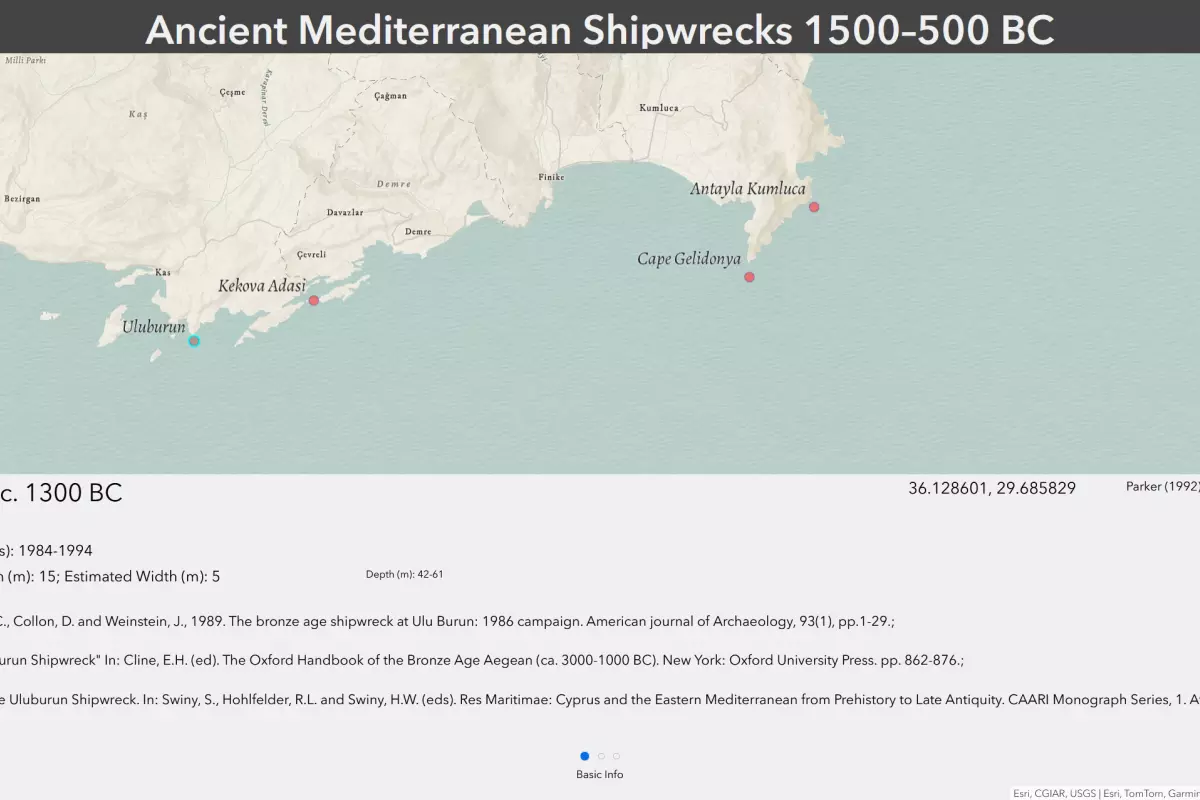Select the Cape Gelidonya wreck point

coord(749,277)
